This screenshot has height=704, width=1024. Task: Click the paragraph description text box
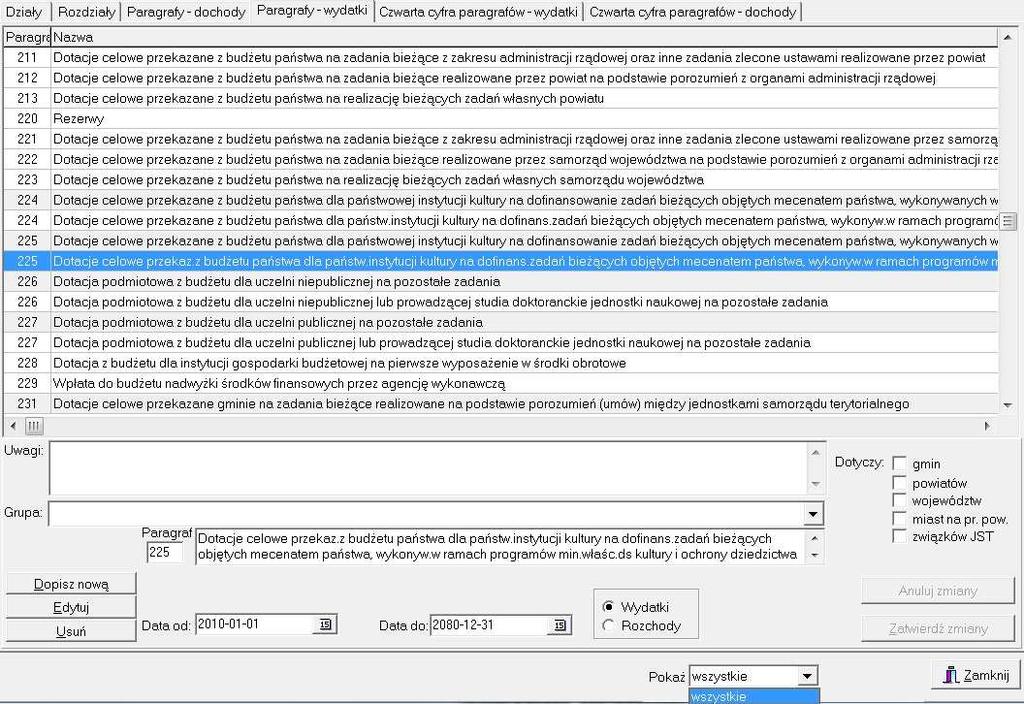502,547
